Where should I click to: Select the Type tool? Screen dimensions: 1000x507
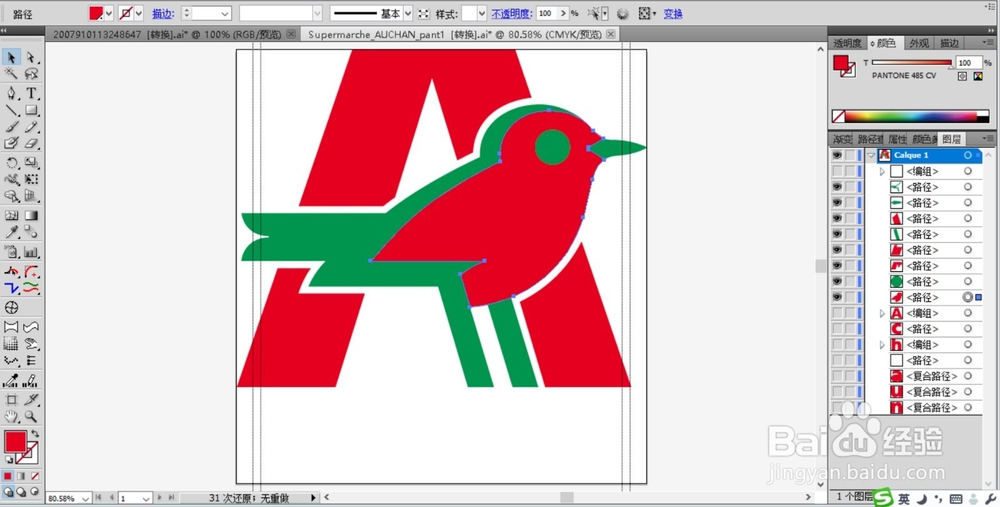[31, 93]
